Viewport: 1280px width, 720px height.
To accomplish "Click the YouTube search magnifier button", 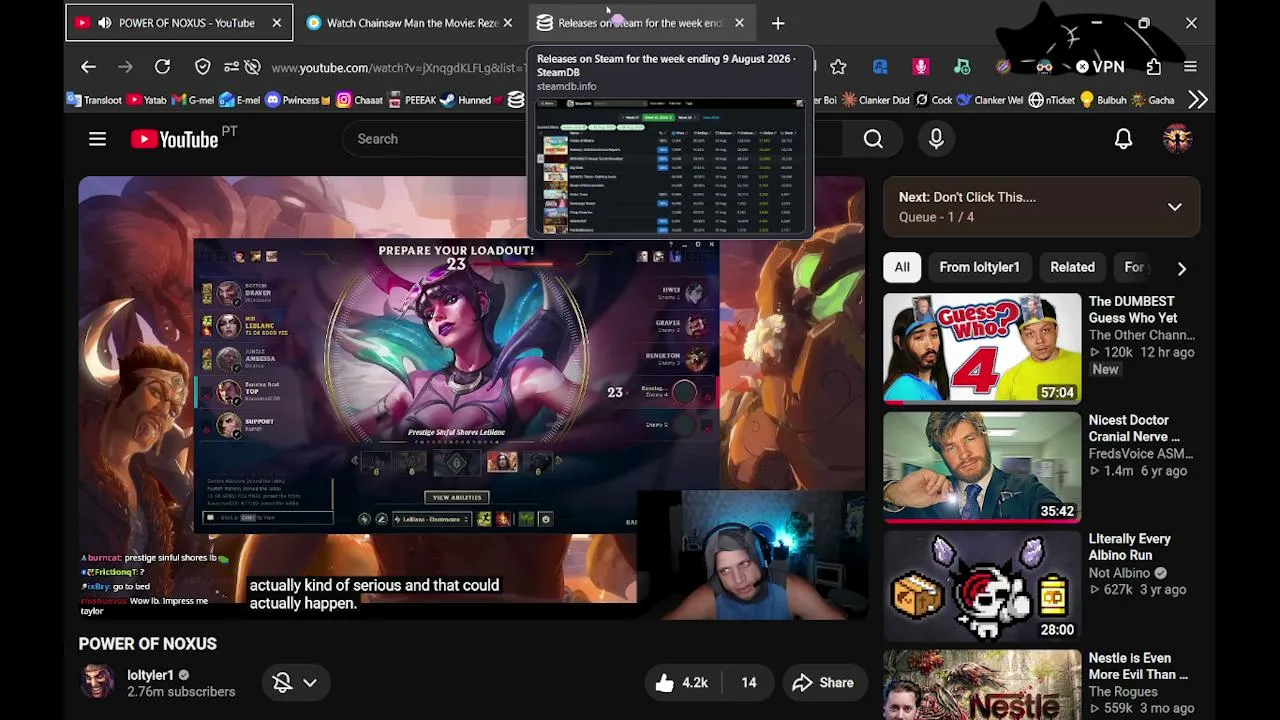I will pos(873,139).
